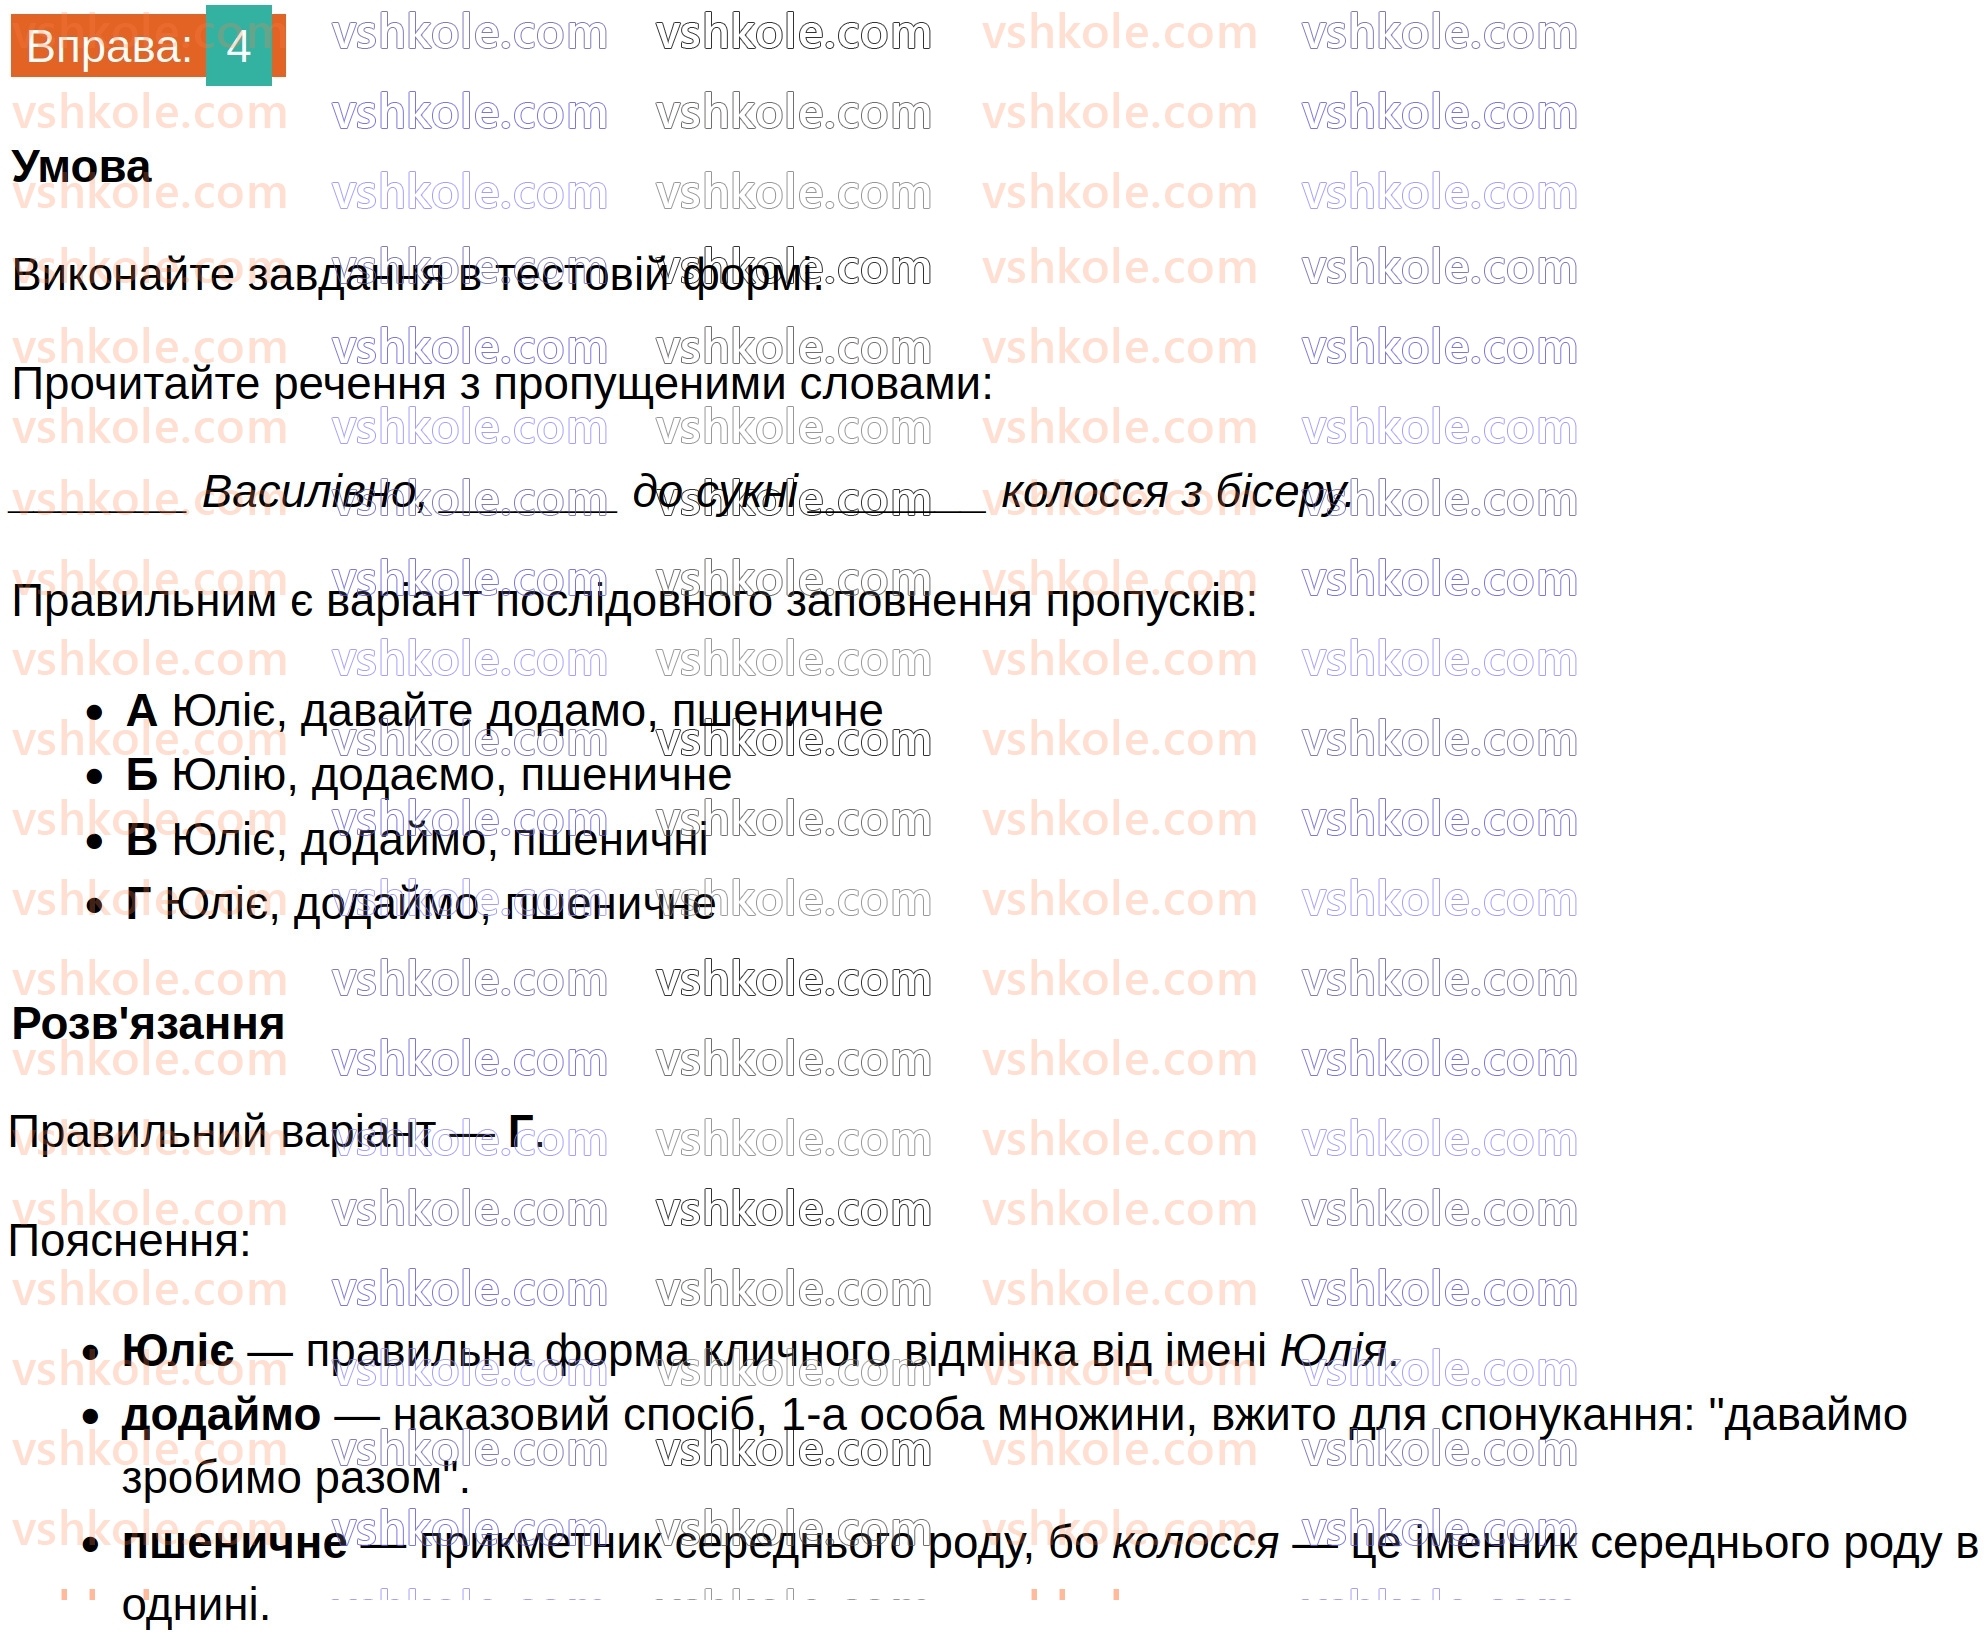Click the "Правильний варіант — Г" line
The image size is (1984, 1632).
coord(276,1133)
